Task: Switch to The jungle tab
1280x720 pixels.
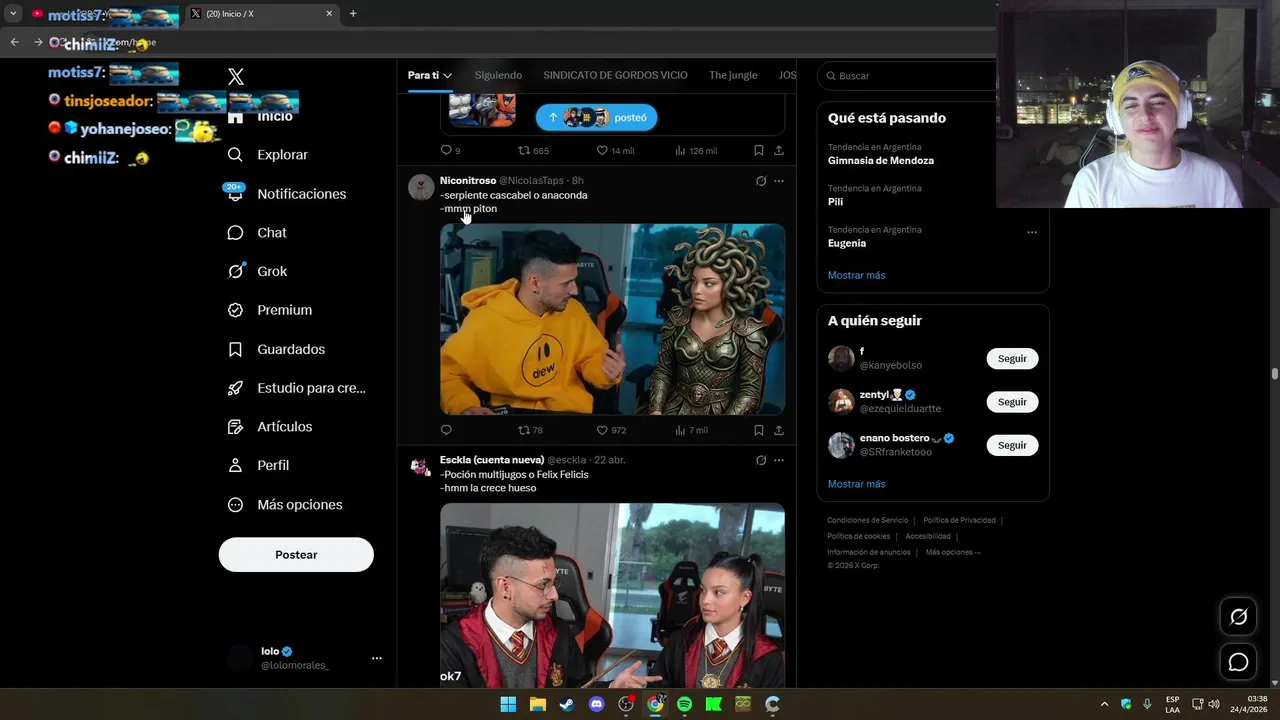Action: pos(733,75)
